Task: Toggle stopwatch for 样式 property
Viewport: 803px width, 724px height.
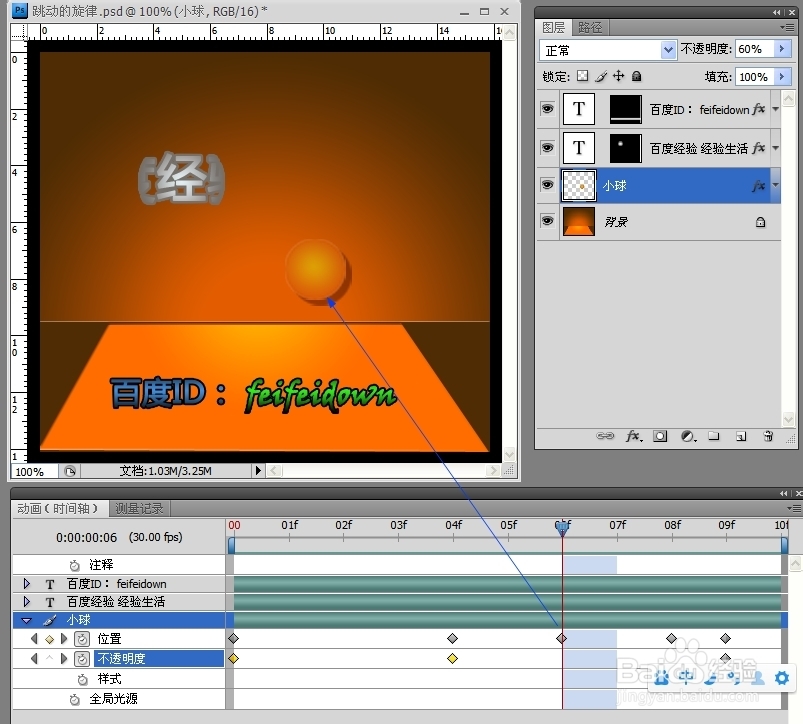Action: coord(82,679)
